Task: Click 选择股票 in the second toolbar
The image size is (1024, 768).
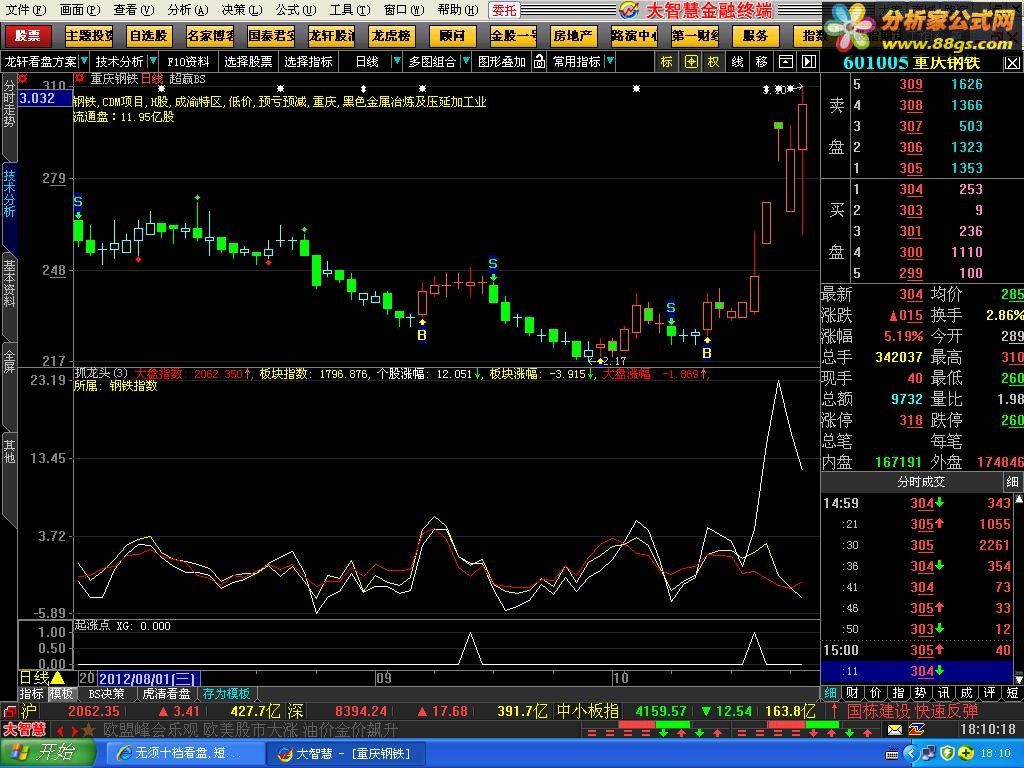Action: [248, 62]
